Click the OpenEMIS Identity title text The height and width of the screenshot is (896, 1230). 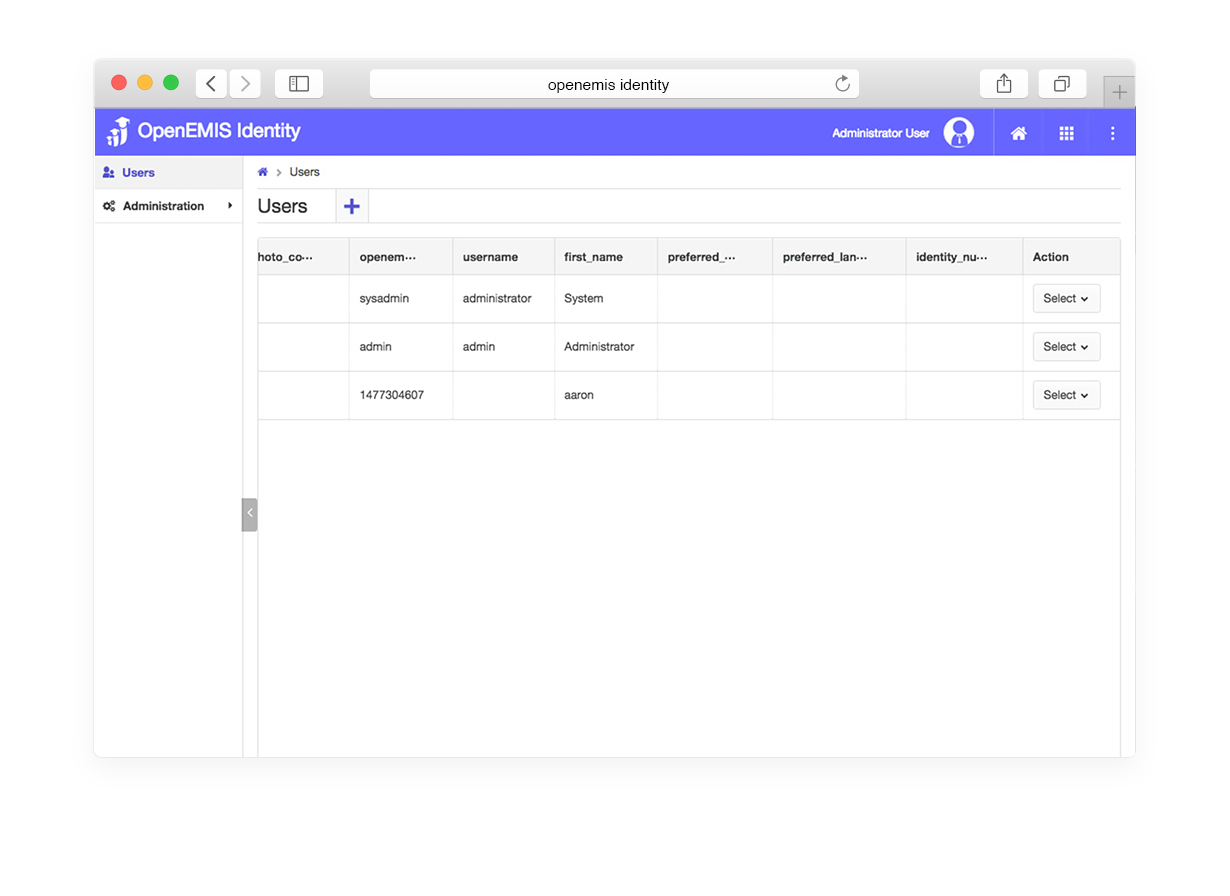(219, 131)
